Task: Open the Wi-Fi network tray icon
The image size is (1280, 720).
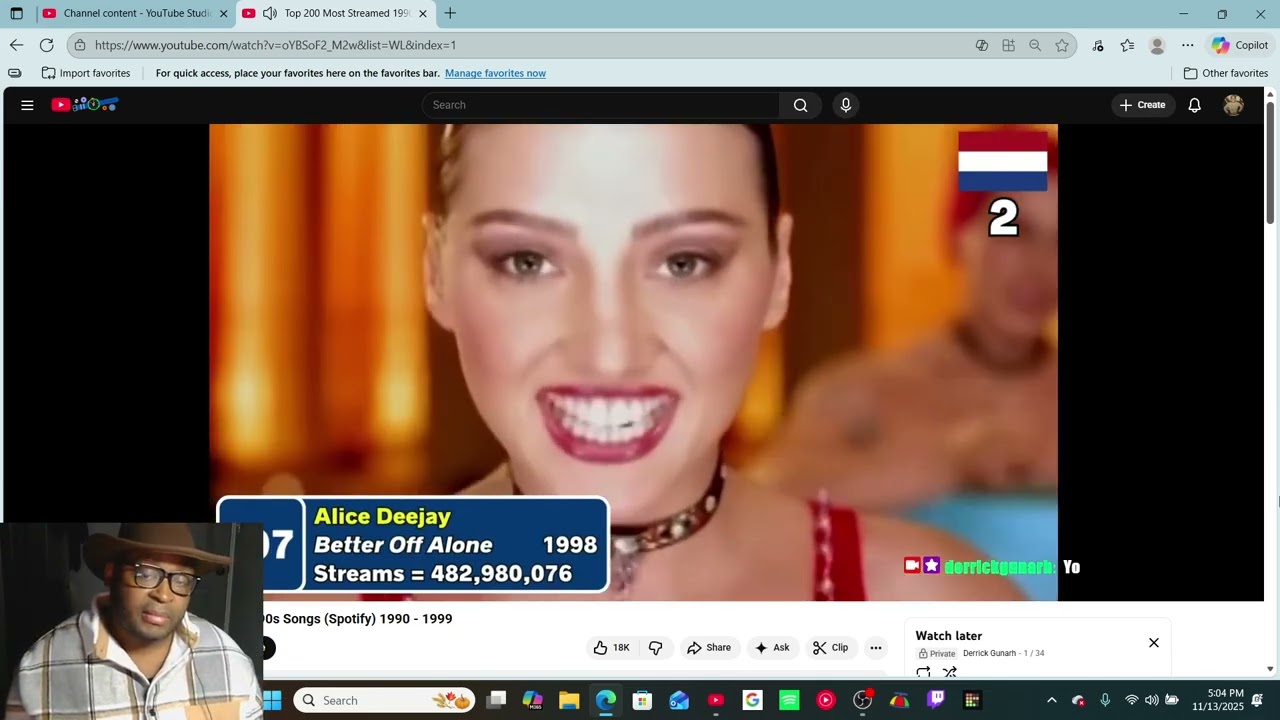Action: point(1131,700)
